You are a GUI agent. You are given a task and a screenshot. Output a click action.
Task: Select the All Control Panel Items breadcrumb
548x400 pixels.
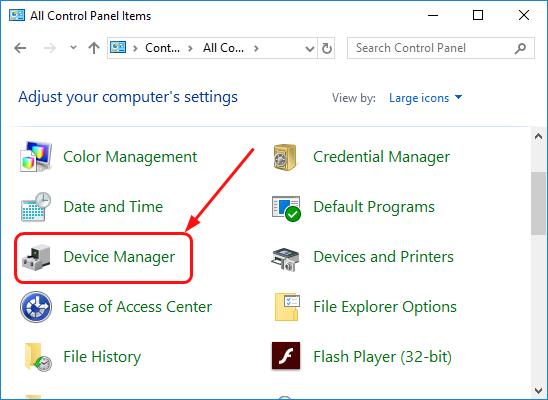click(x=223, y=48)
